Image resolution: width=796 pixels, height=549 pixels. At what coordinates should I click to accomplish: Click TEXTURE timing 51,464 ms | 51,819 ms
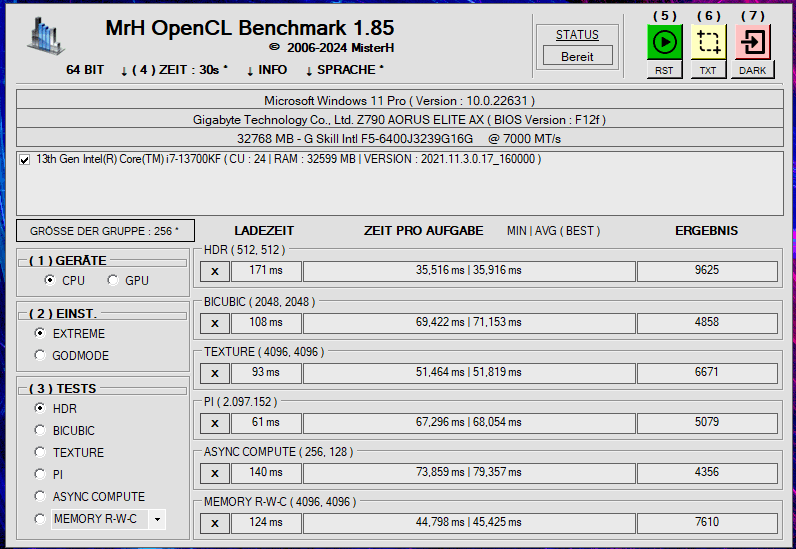tap(469, 373)
